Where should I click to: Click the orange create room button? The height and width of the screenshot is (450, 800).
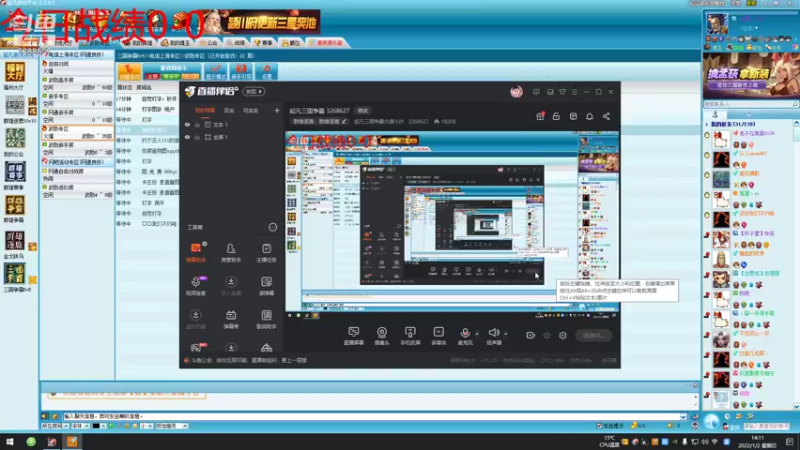tap(129, 72)
